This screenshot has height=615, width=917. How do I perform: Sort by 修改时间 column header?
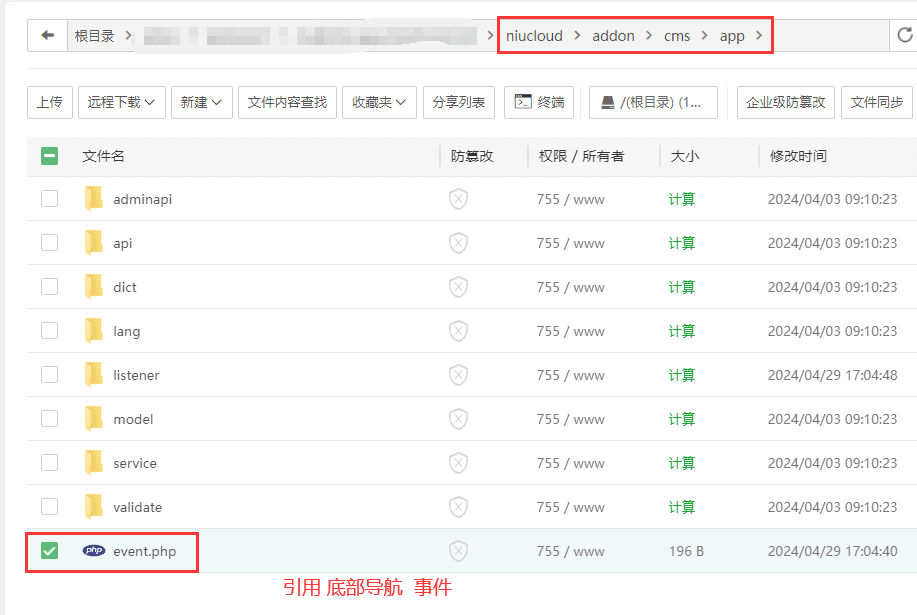pyautogui.click(x=798, y=156)
